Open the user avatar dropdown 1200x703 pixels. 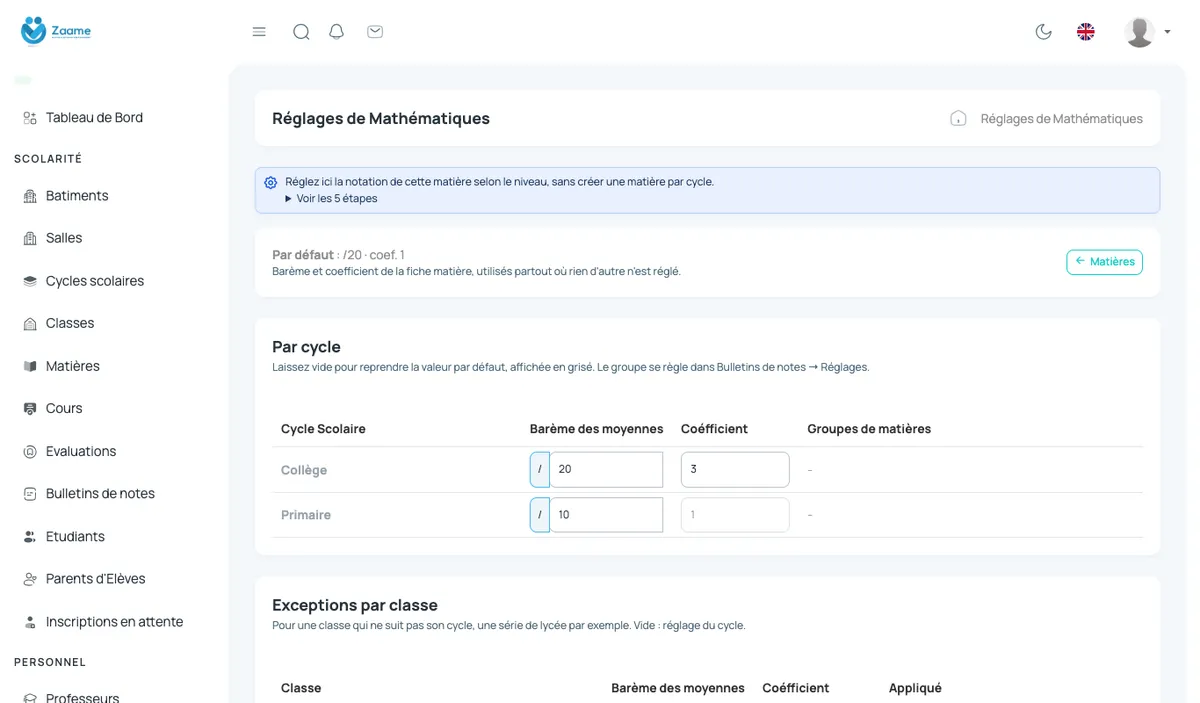click(x=1147, y=32)
